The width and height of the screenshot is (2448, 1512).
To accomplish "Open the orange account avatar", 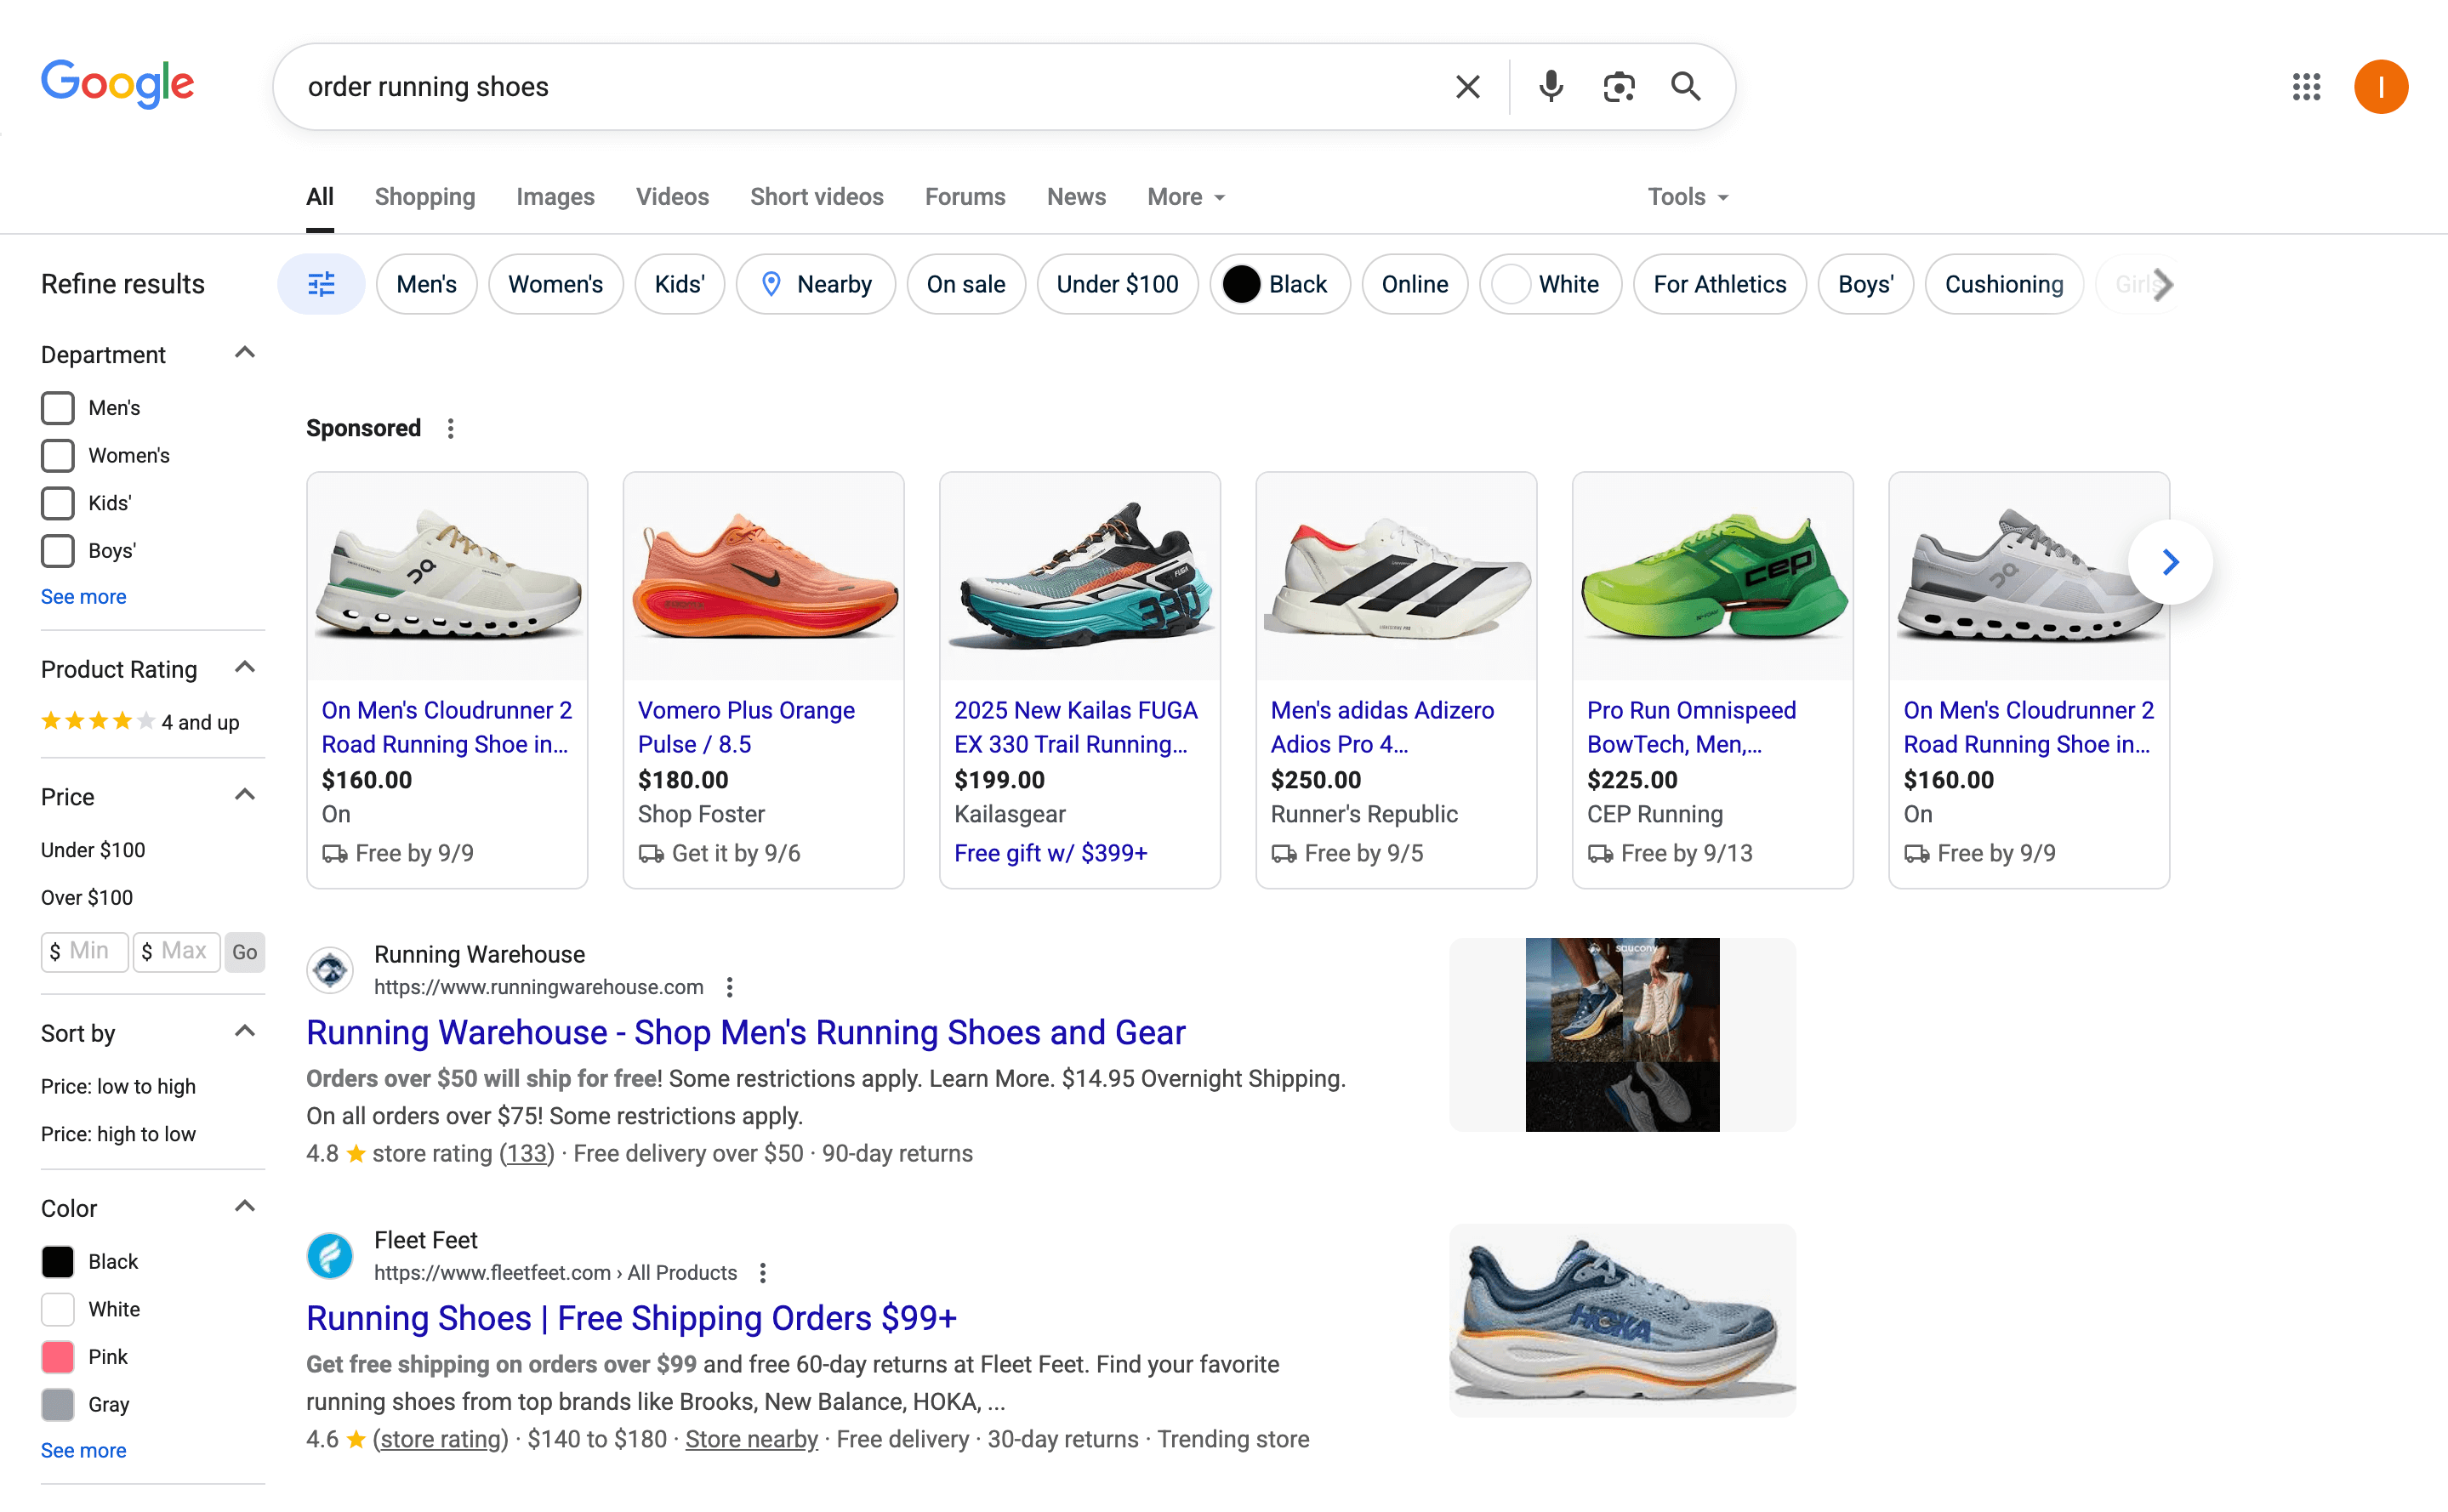I will 2381,87.
